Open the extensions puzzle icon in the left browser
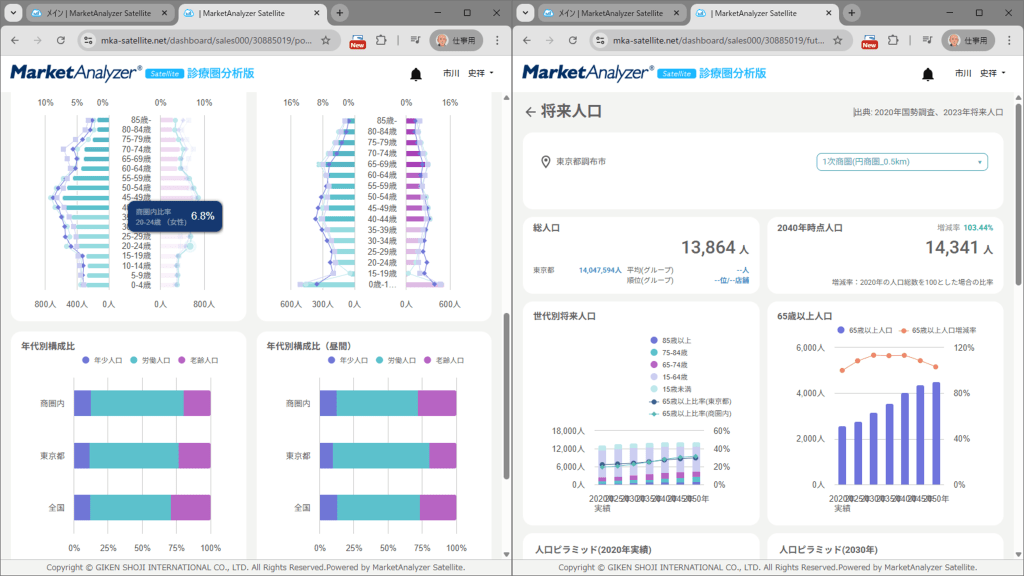1024x576 pixels. (x=381, y=40)
